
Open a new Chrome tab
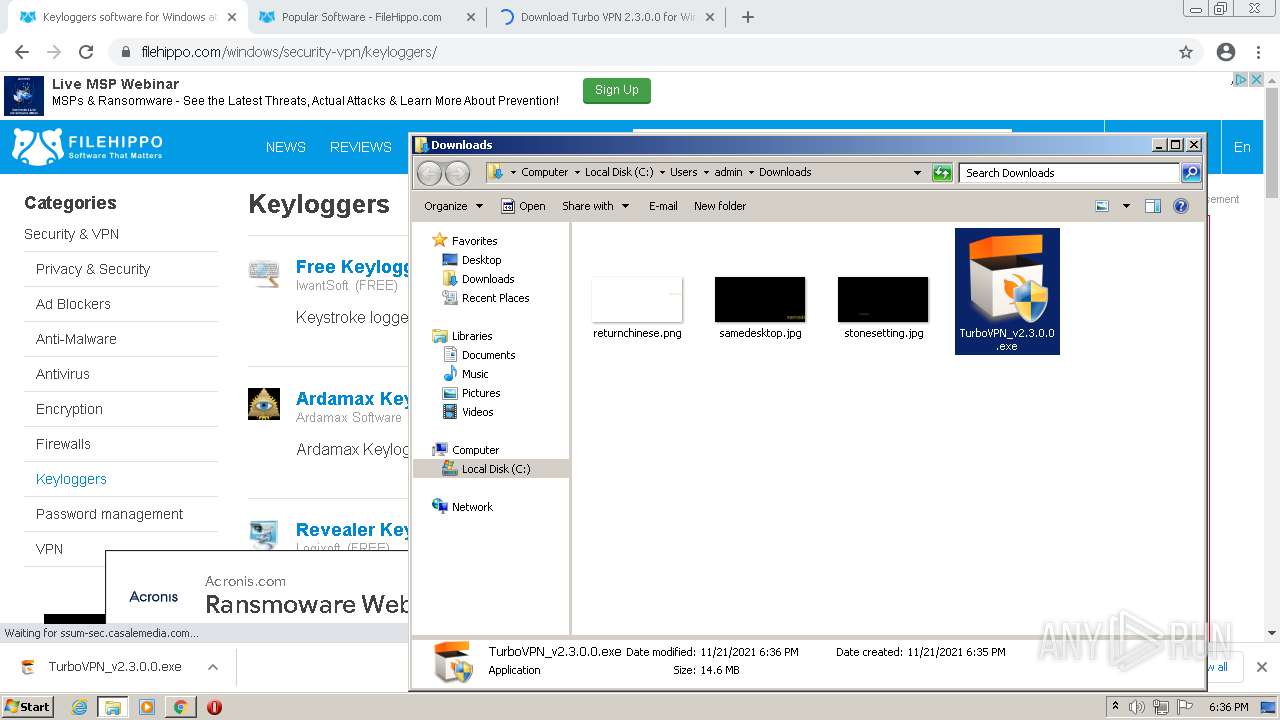pyautogui.click(x=747, y=17)
